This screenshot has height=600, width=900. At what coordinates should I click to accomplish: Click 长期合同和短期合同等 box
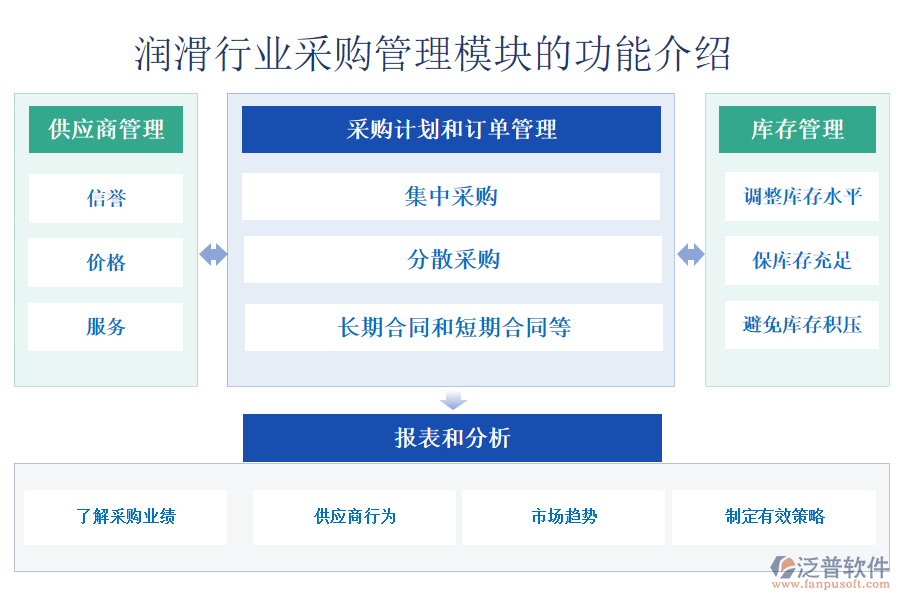tap(454, 327)
